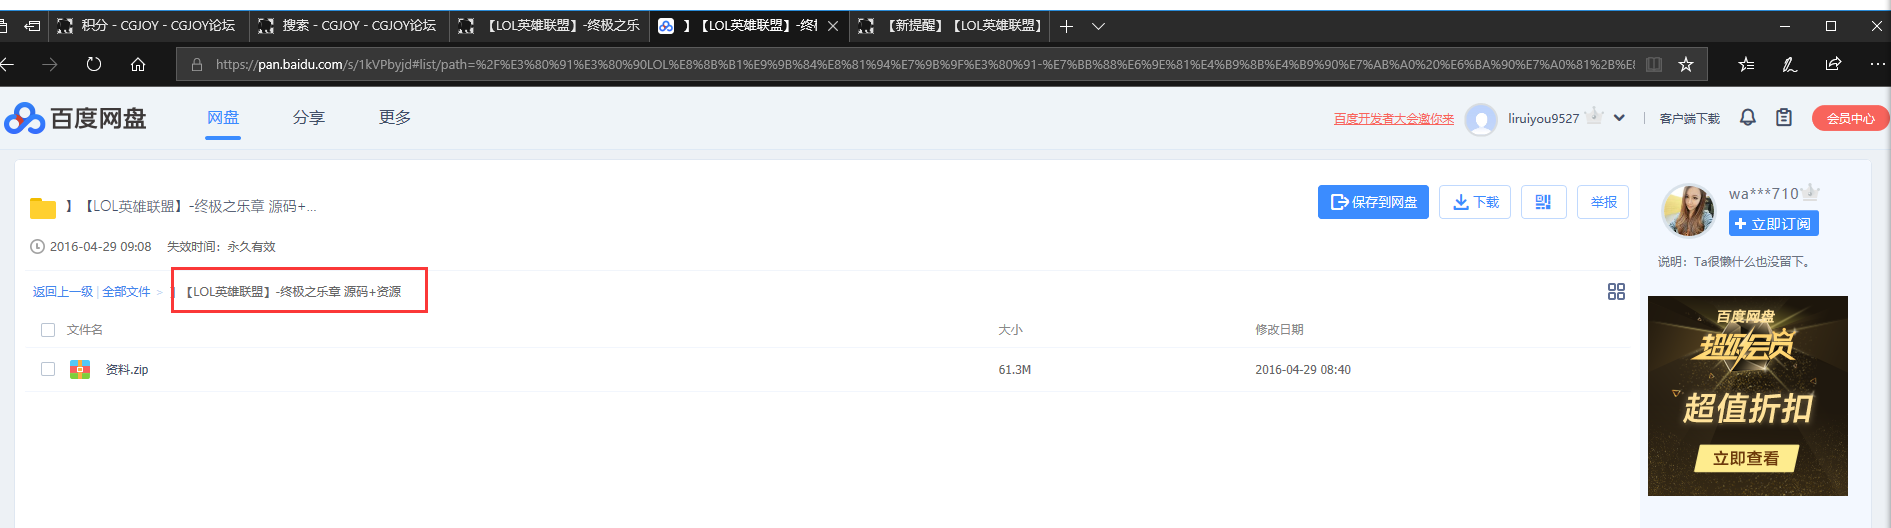Switch to grid view icon
This screenshot has height=528, width=1891.
point(1616,291)
